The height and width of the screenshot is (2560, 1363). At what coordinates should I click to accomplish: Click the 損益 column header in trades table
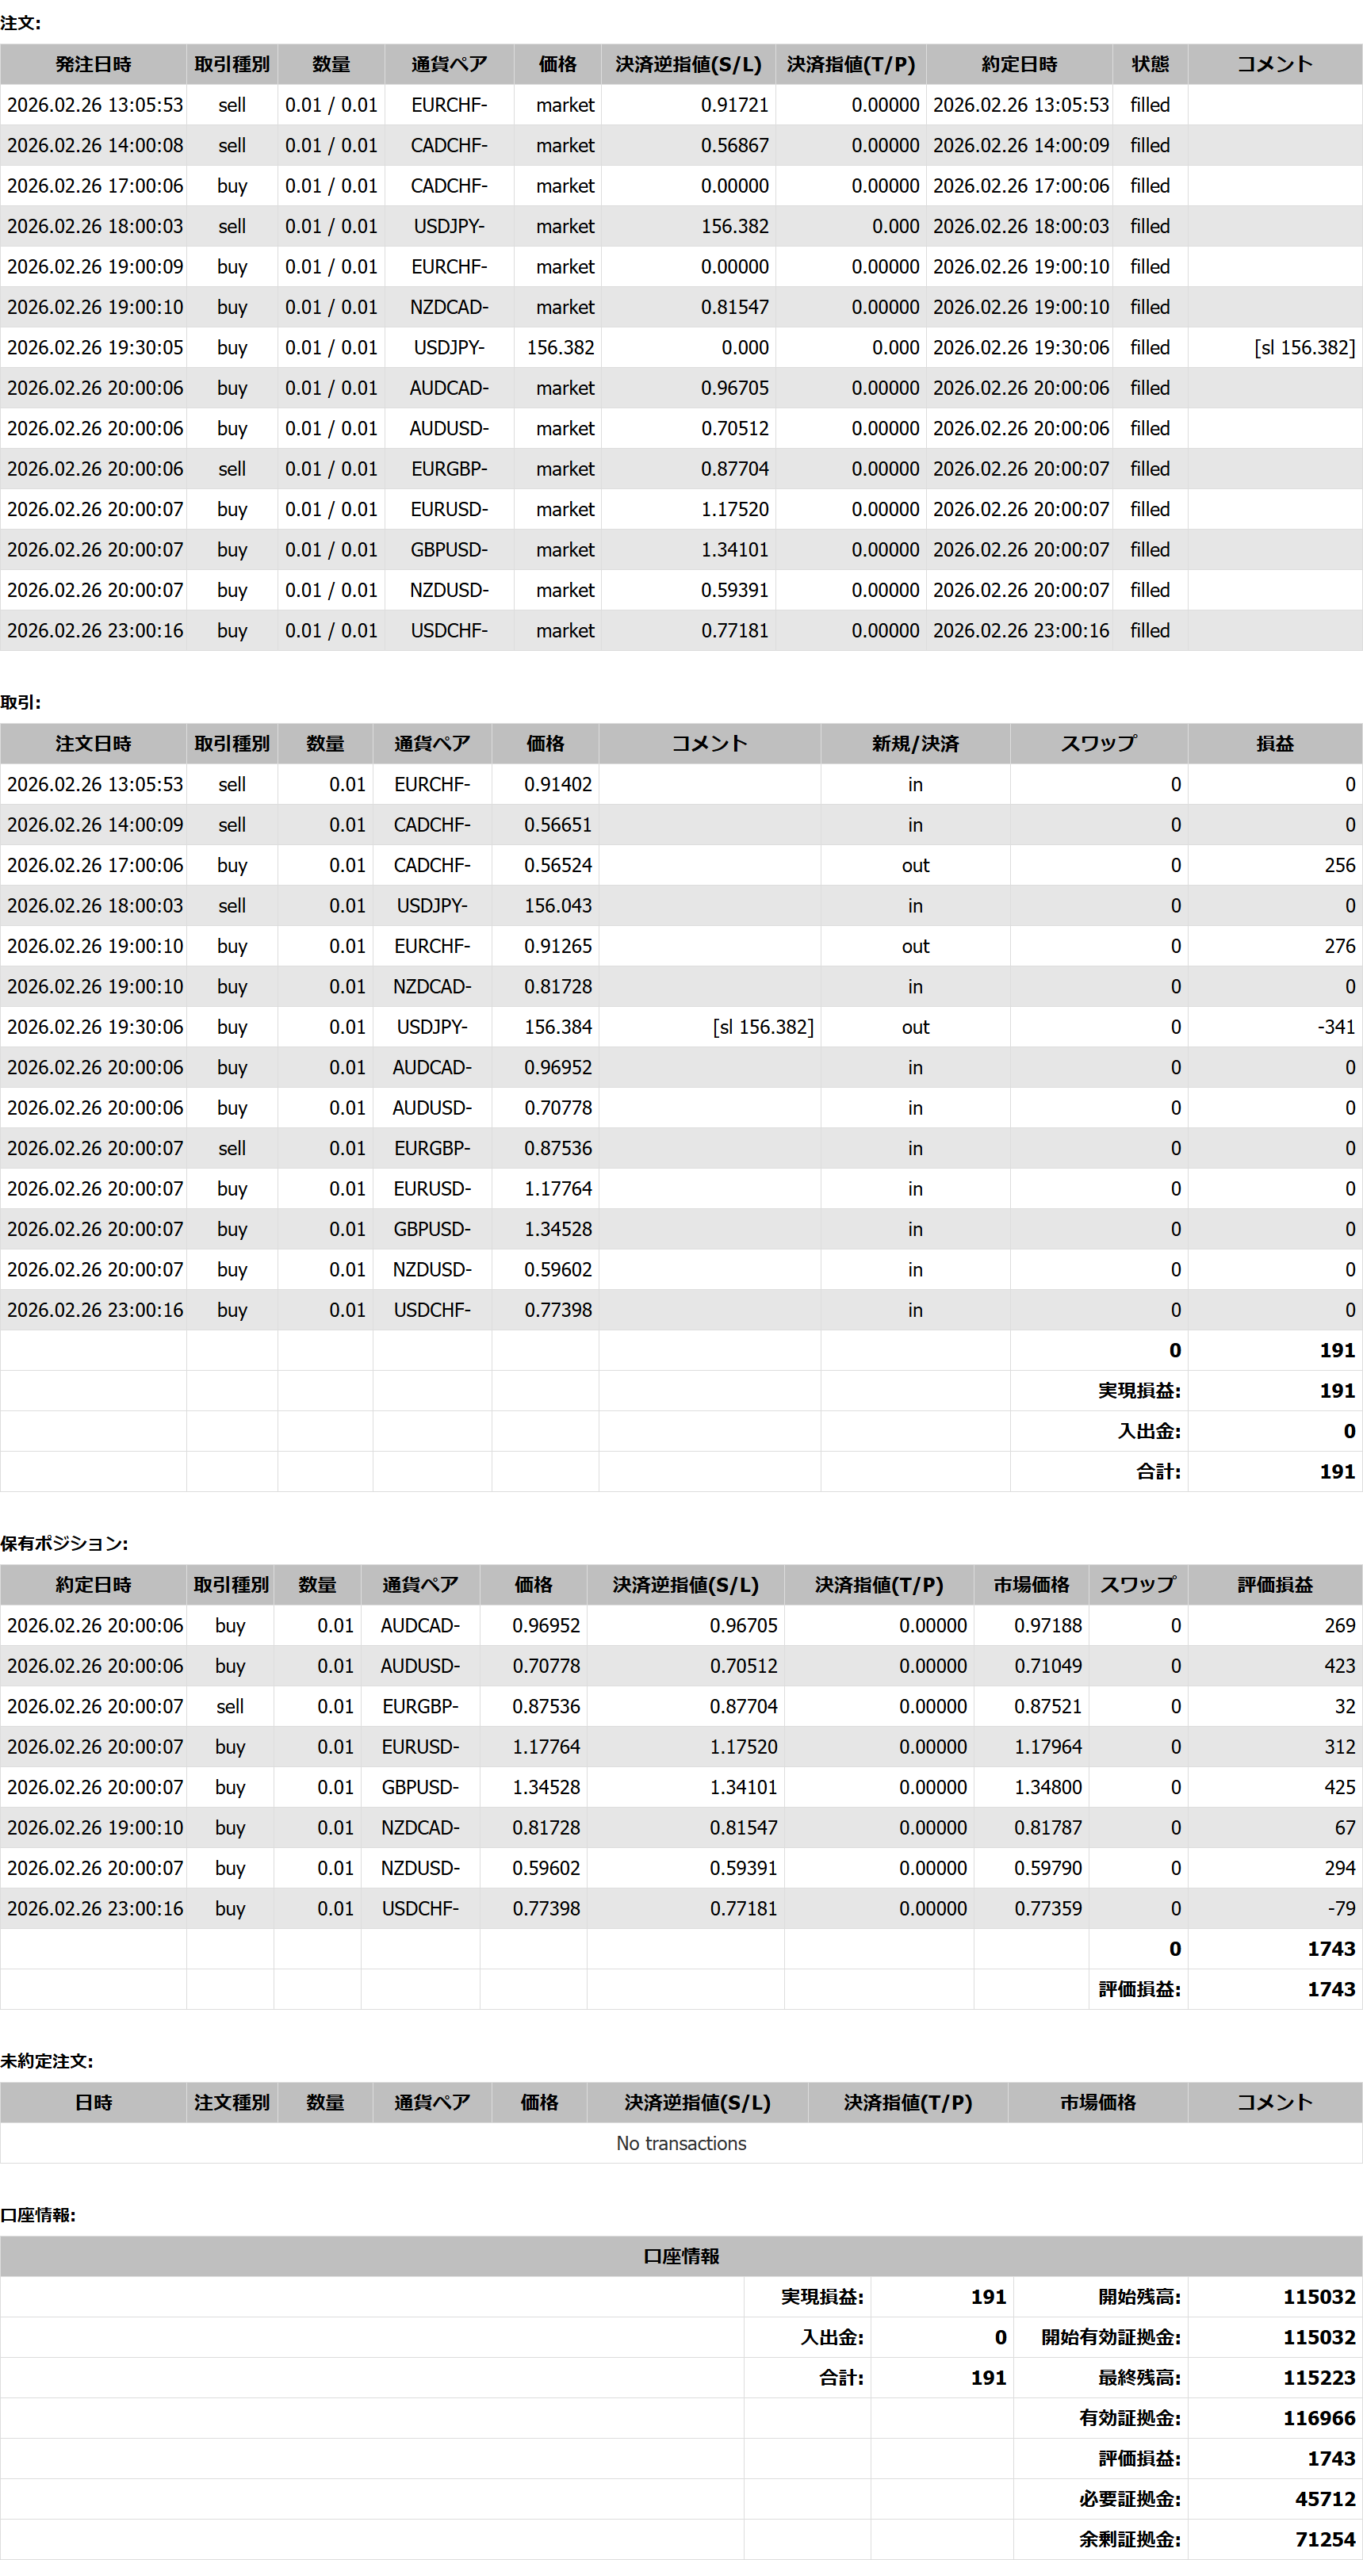[x=1274, y=743]
